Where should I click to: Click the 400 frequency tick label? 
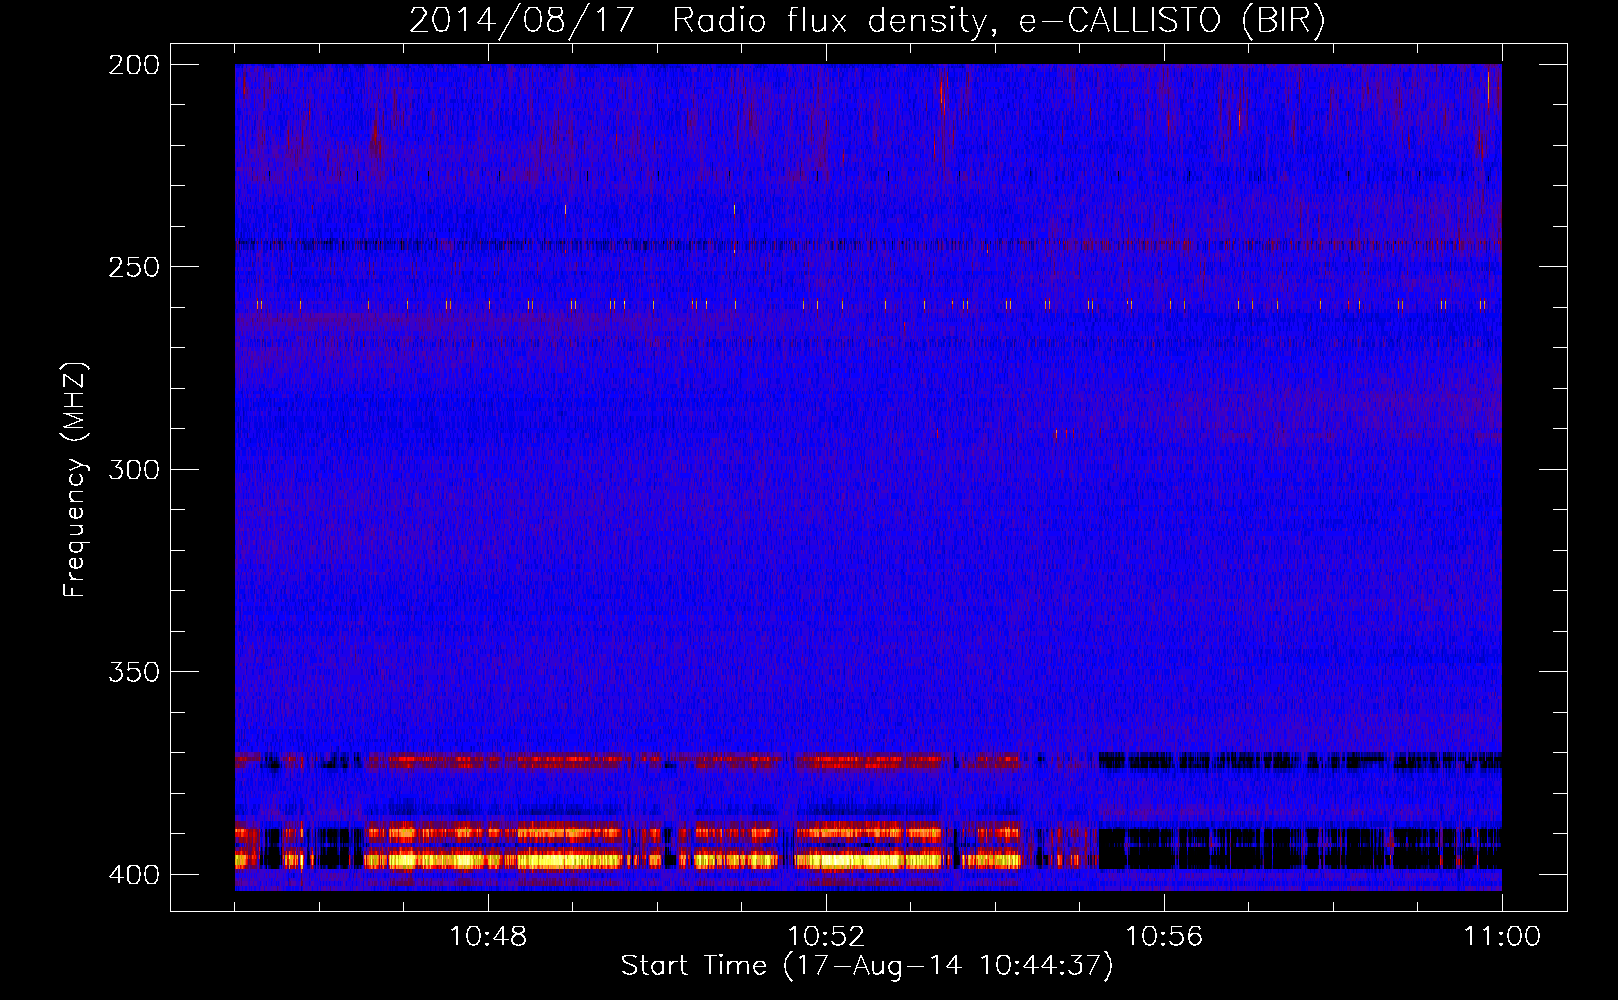click(134, 874)
